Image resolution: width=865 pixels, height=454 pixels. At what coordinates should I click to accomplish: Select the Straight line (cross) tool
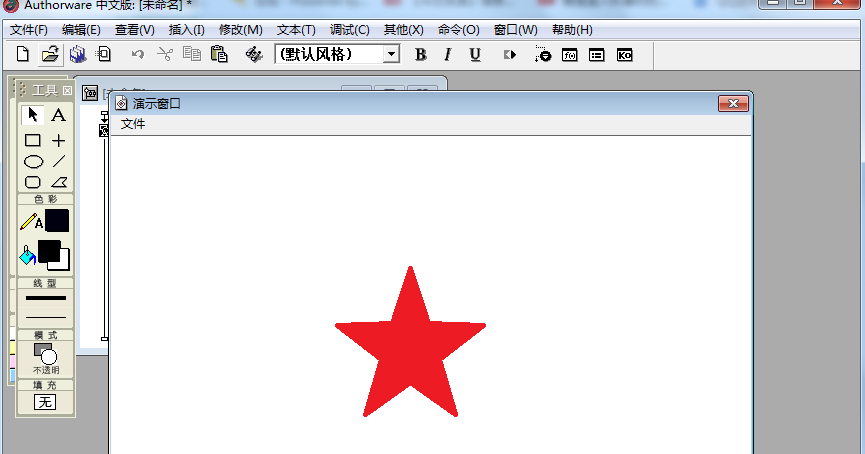point(58,140)
